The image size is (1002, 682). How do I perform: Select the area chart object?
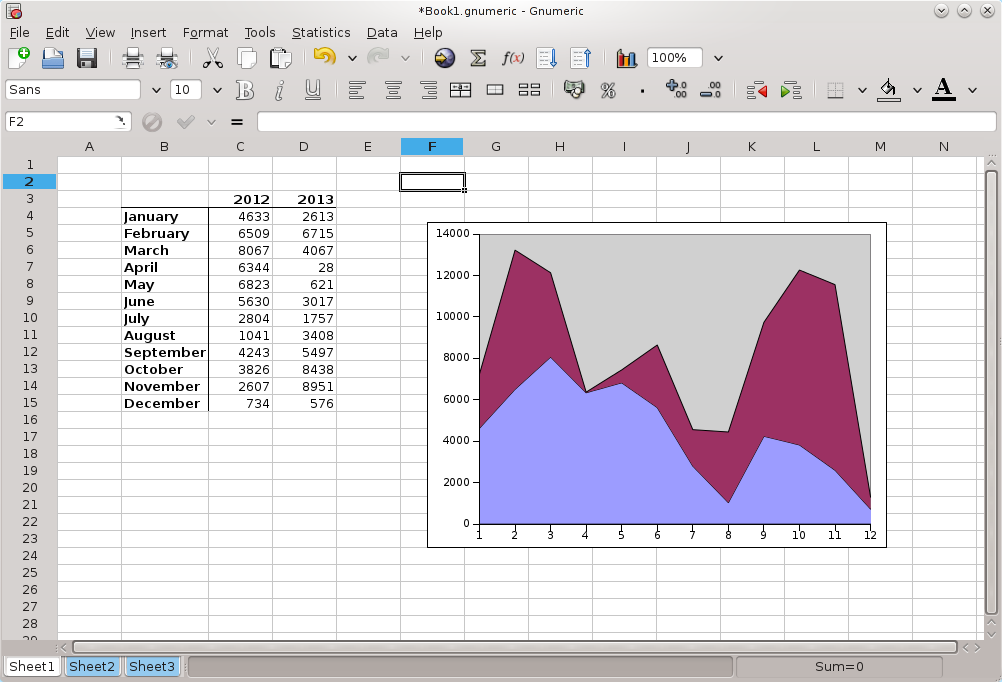click(x=657, y=385)
